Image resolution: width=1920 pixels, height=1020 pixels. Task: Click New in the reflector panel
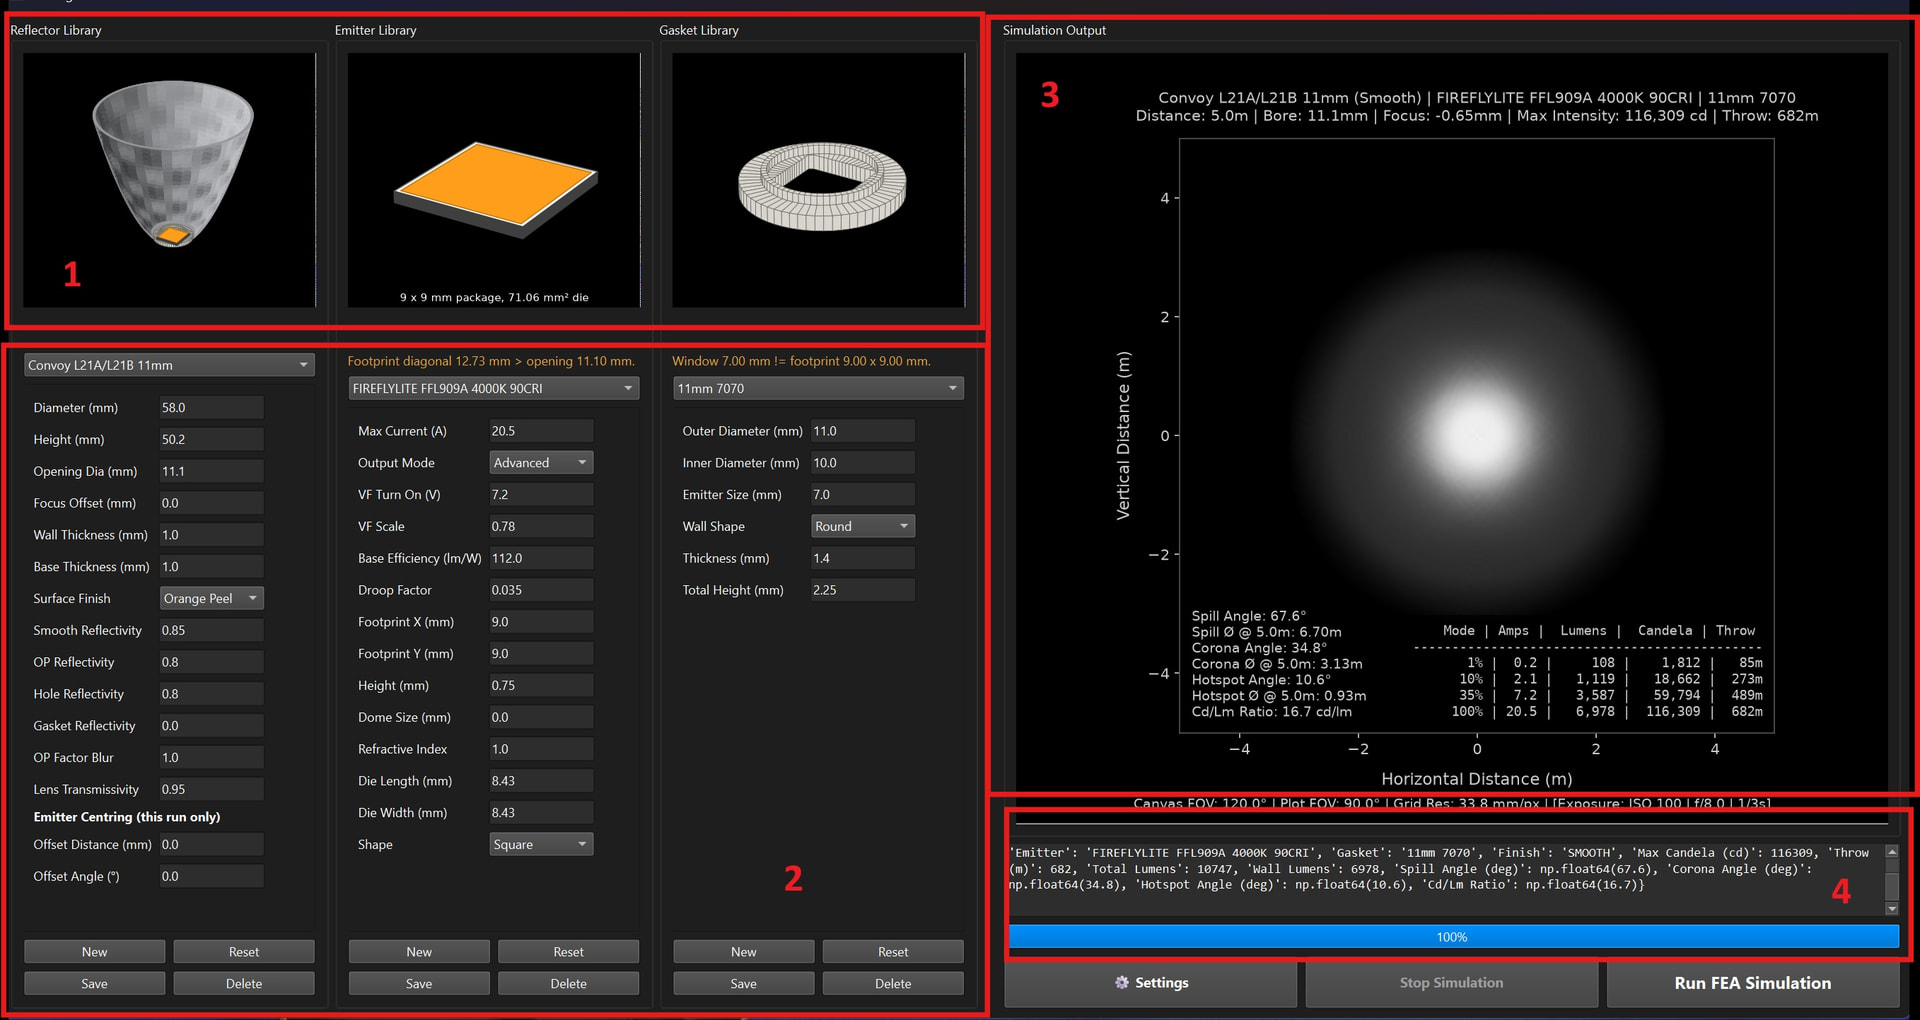pyautogui.click(x=95, y=952)
